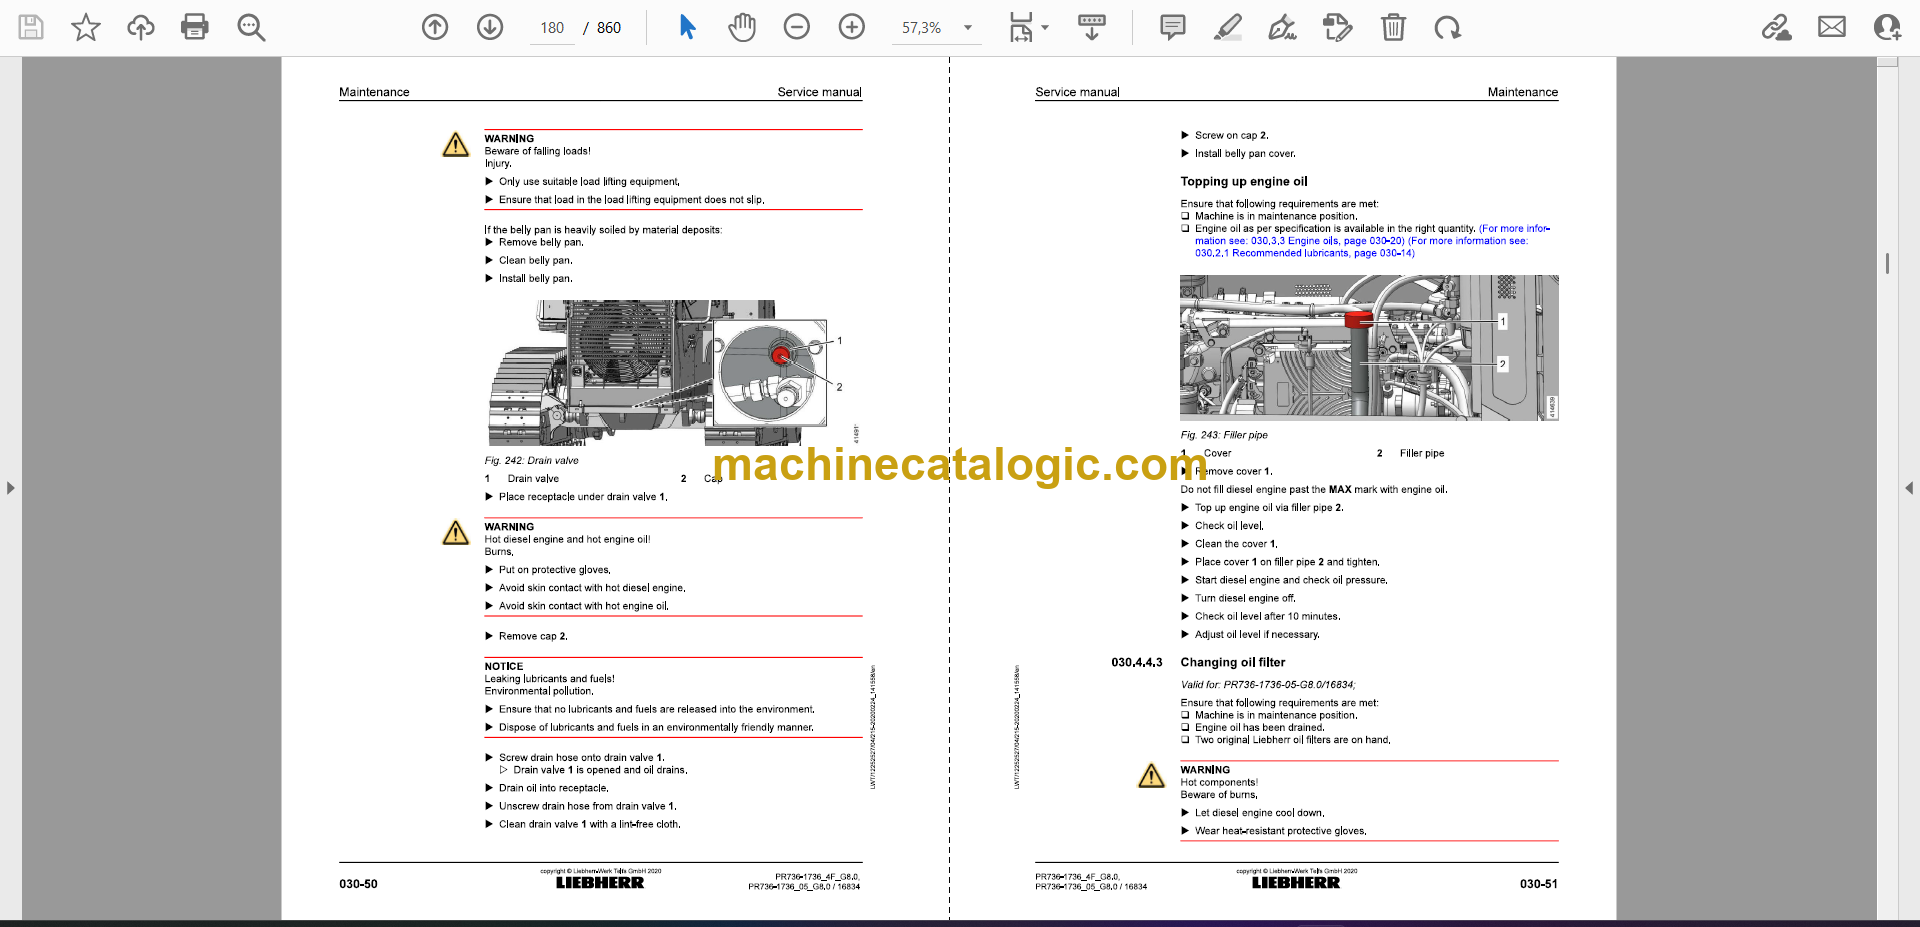The height and width of the screenshot is (927, 1920).
Task: Click 'Check oil level after 10 minutes.'
Action: click(x=1267, y=616)
